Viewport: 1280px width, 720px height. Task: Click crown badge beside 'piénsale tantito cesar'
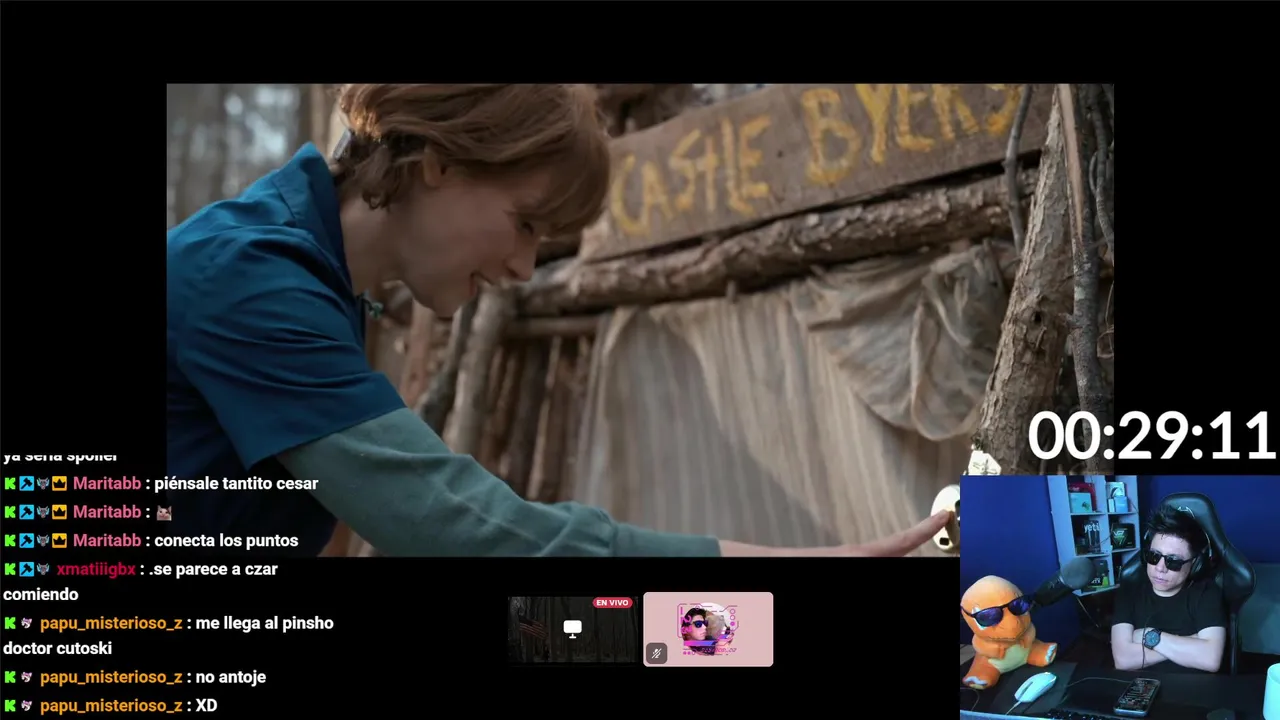coord(59,484)
